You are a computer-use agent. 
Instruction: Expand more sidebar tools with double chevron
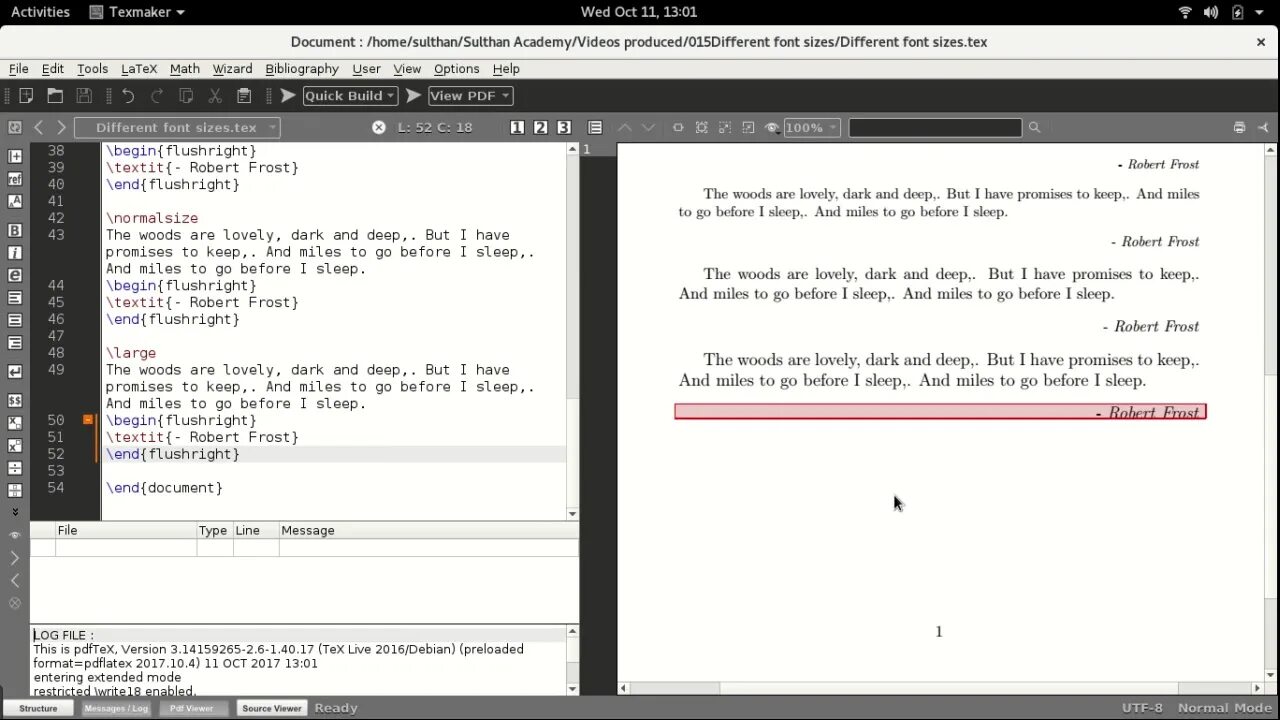point(15,512)
